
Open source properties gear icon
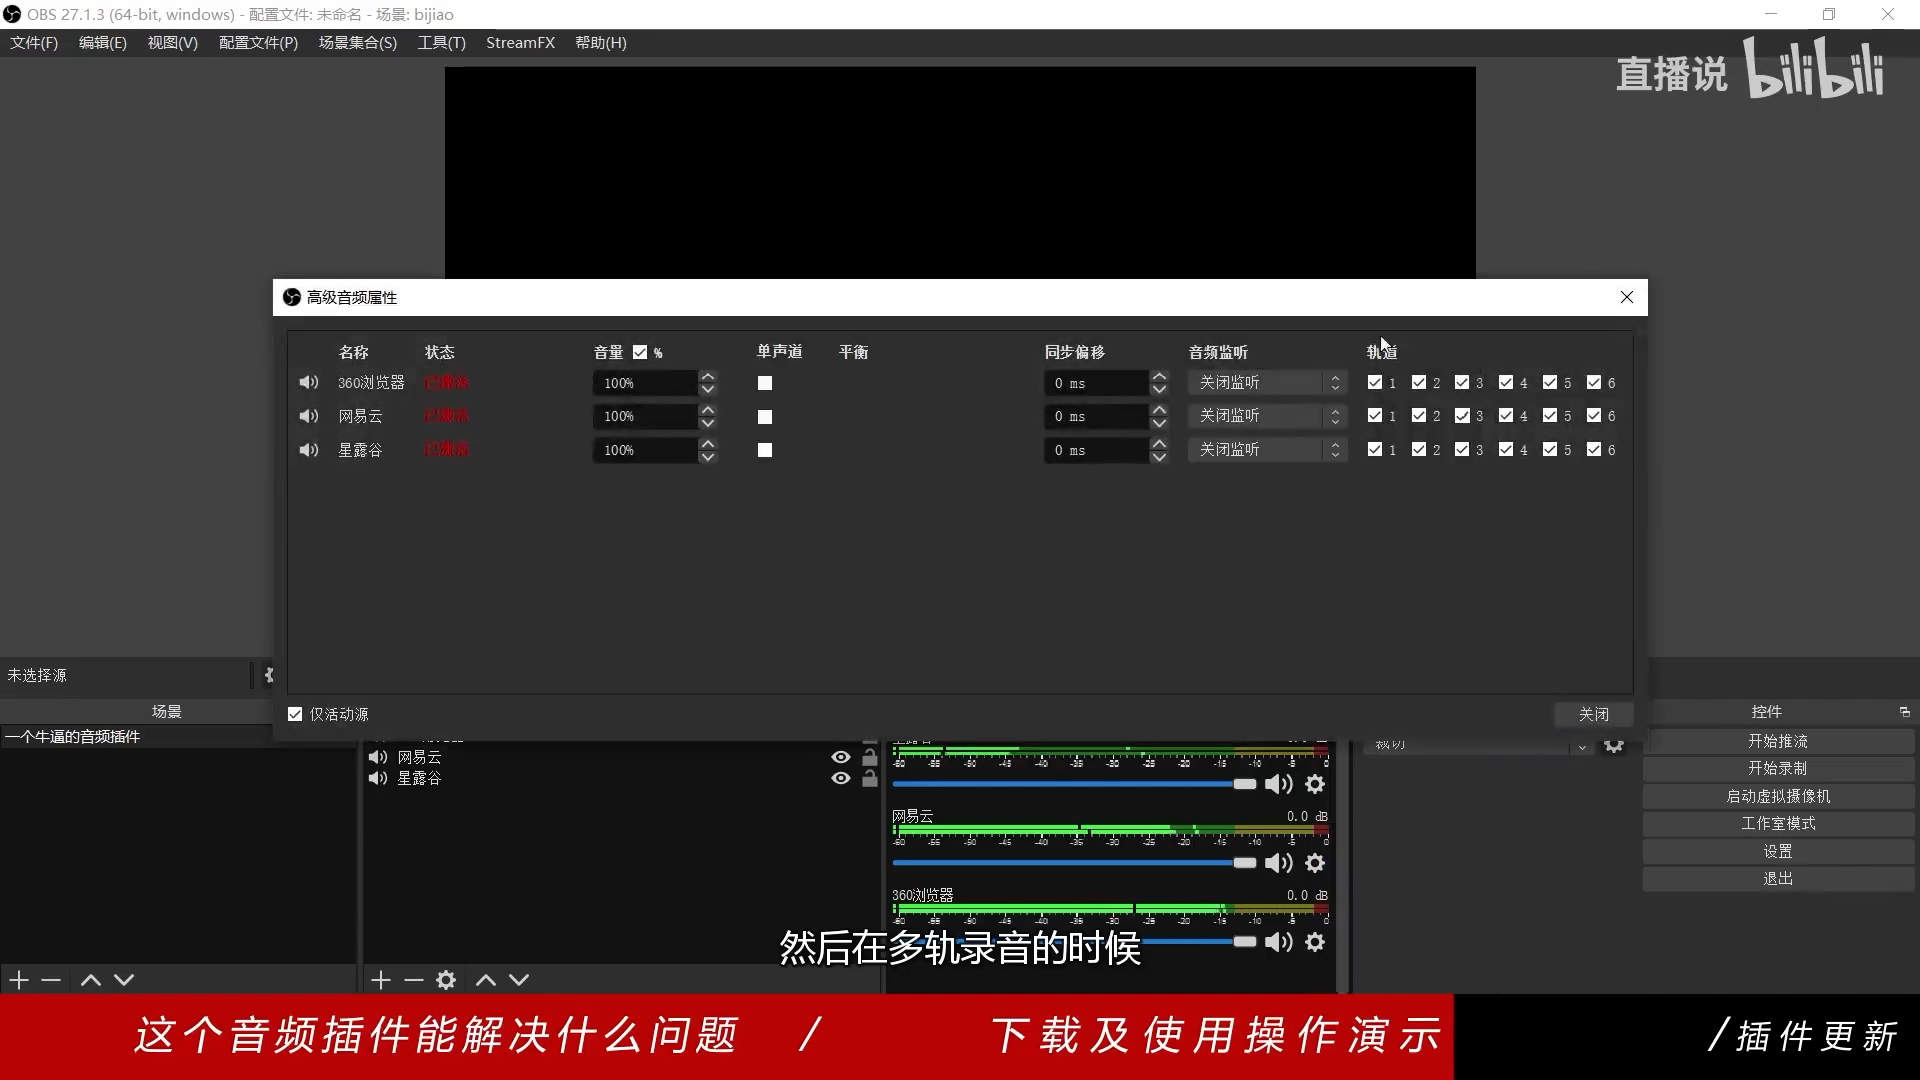coord(446,980)
